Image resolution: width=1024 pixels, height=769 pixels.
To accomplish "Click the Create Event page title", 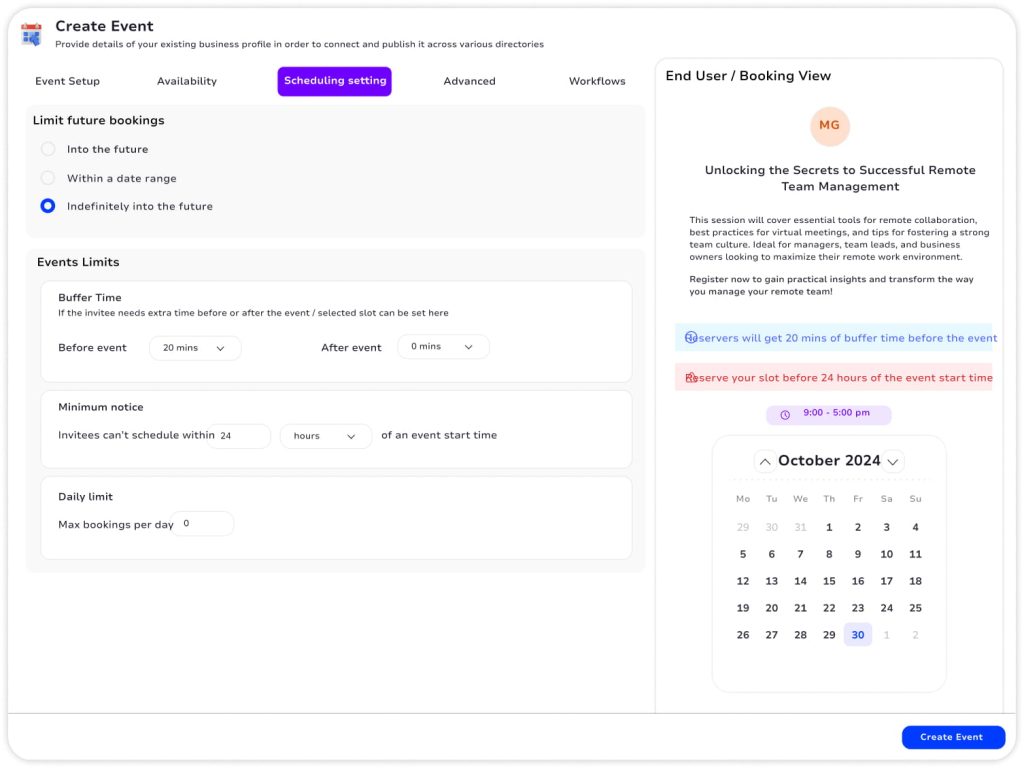I will (104, 26).
